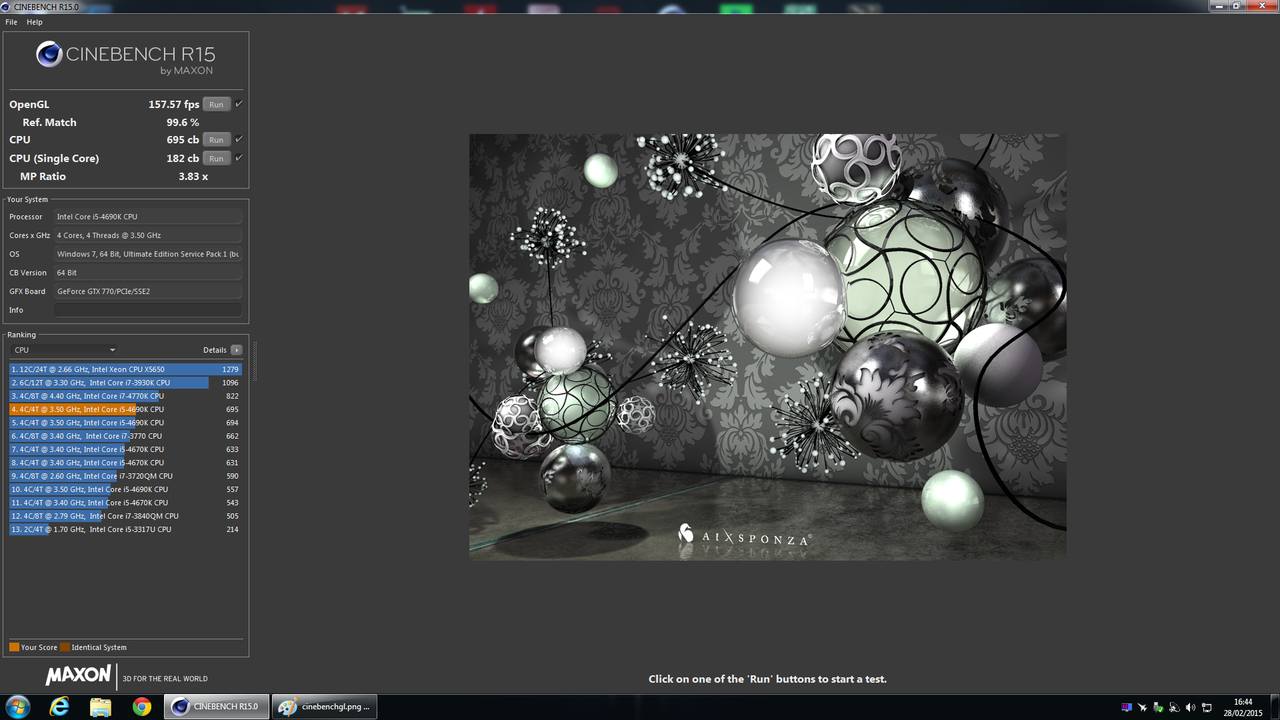Select ranking entry Core i7-3770 scoring 662

126,436
